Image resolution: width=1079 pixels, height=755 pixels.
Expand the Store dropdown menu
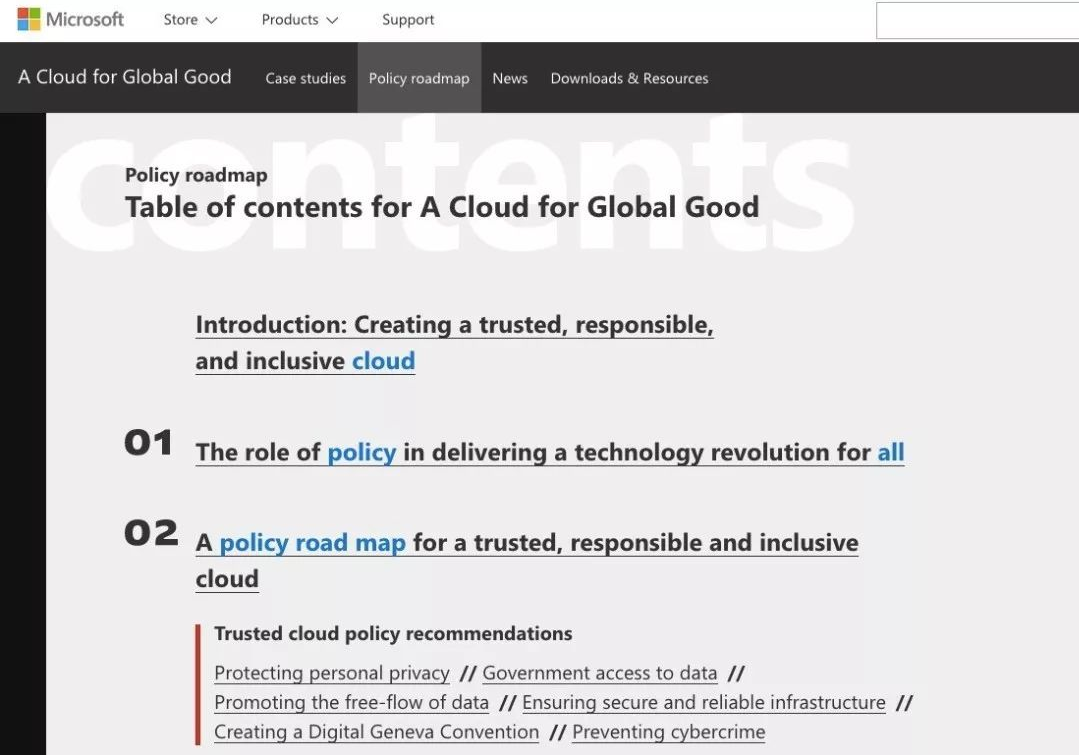click(x=190, y=20)
